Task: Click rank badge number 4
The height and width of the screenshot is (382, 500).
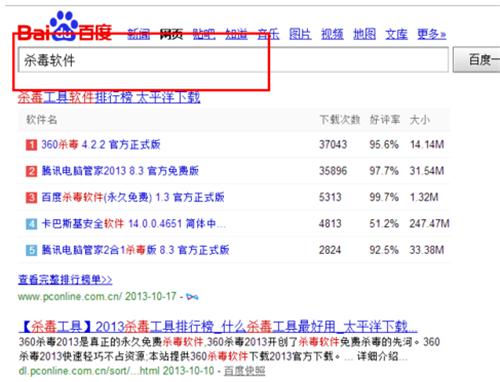Action: pos(31,224)
